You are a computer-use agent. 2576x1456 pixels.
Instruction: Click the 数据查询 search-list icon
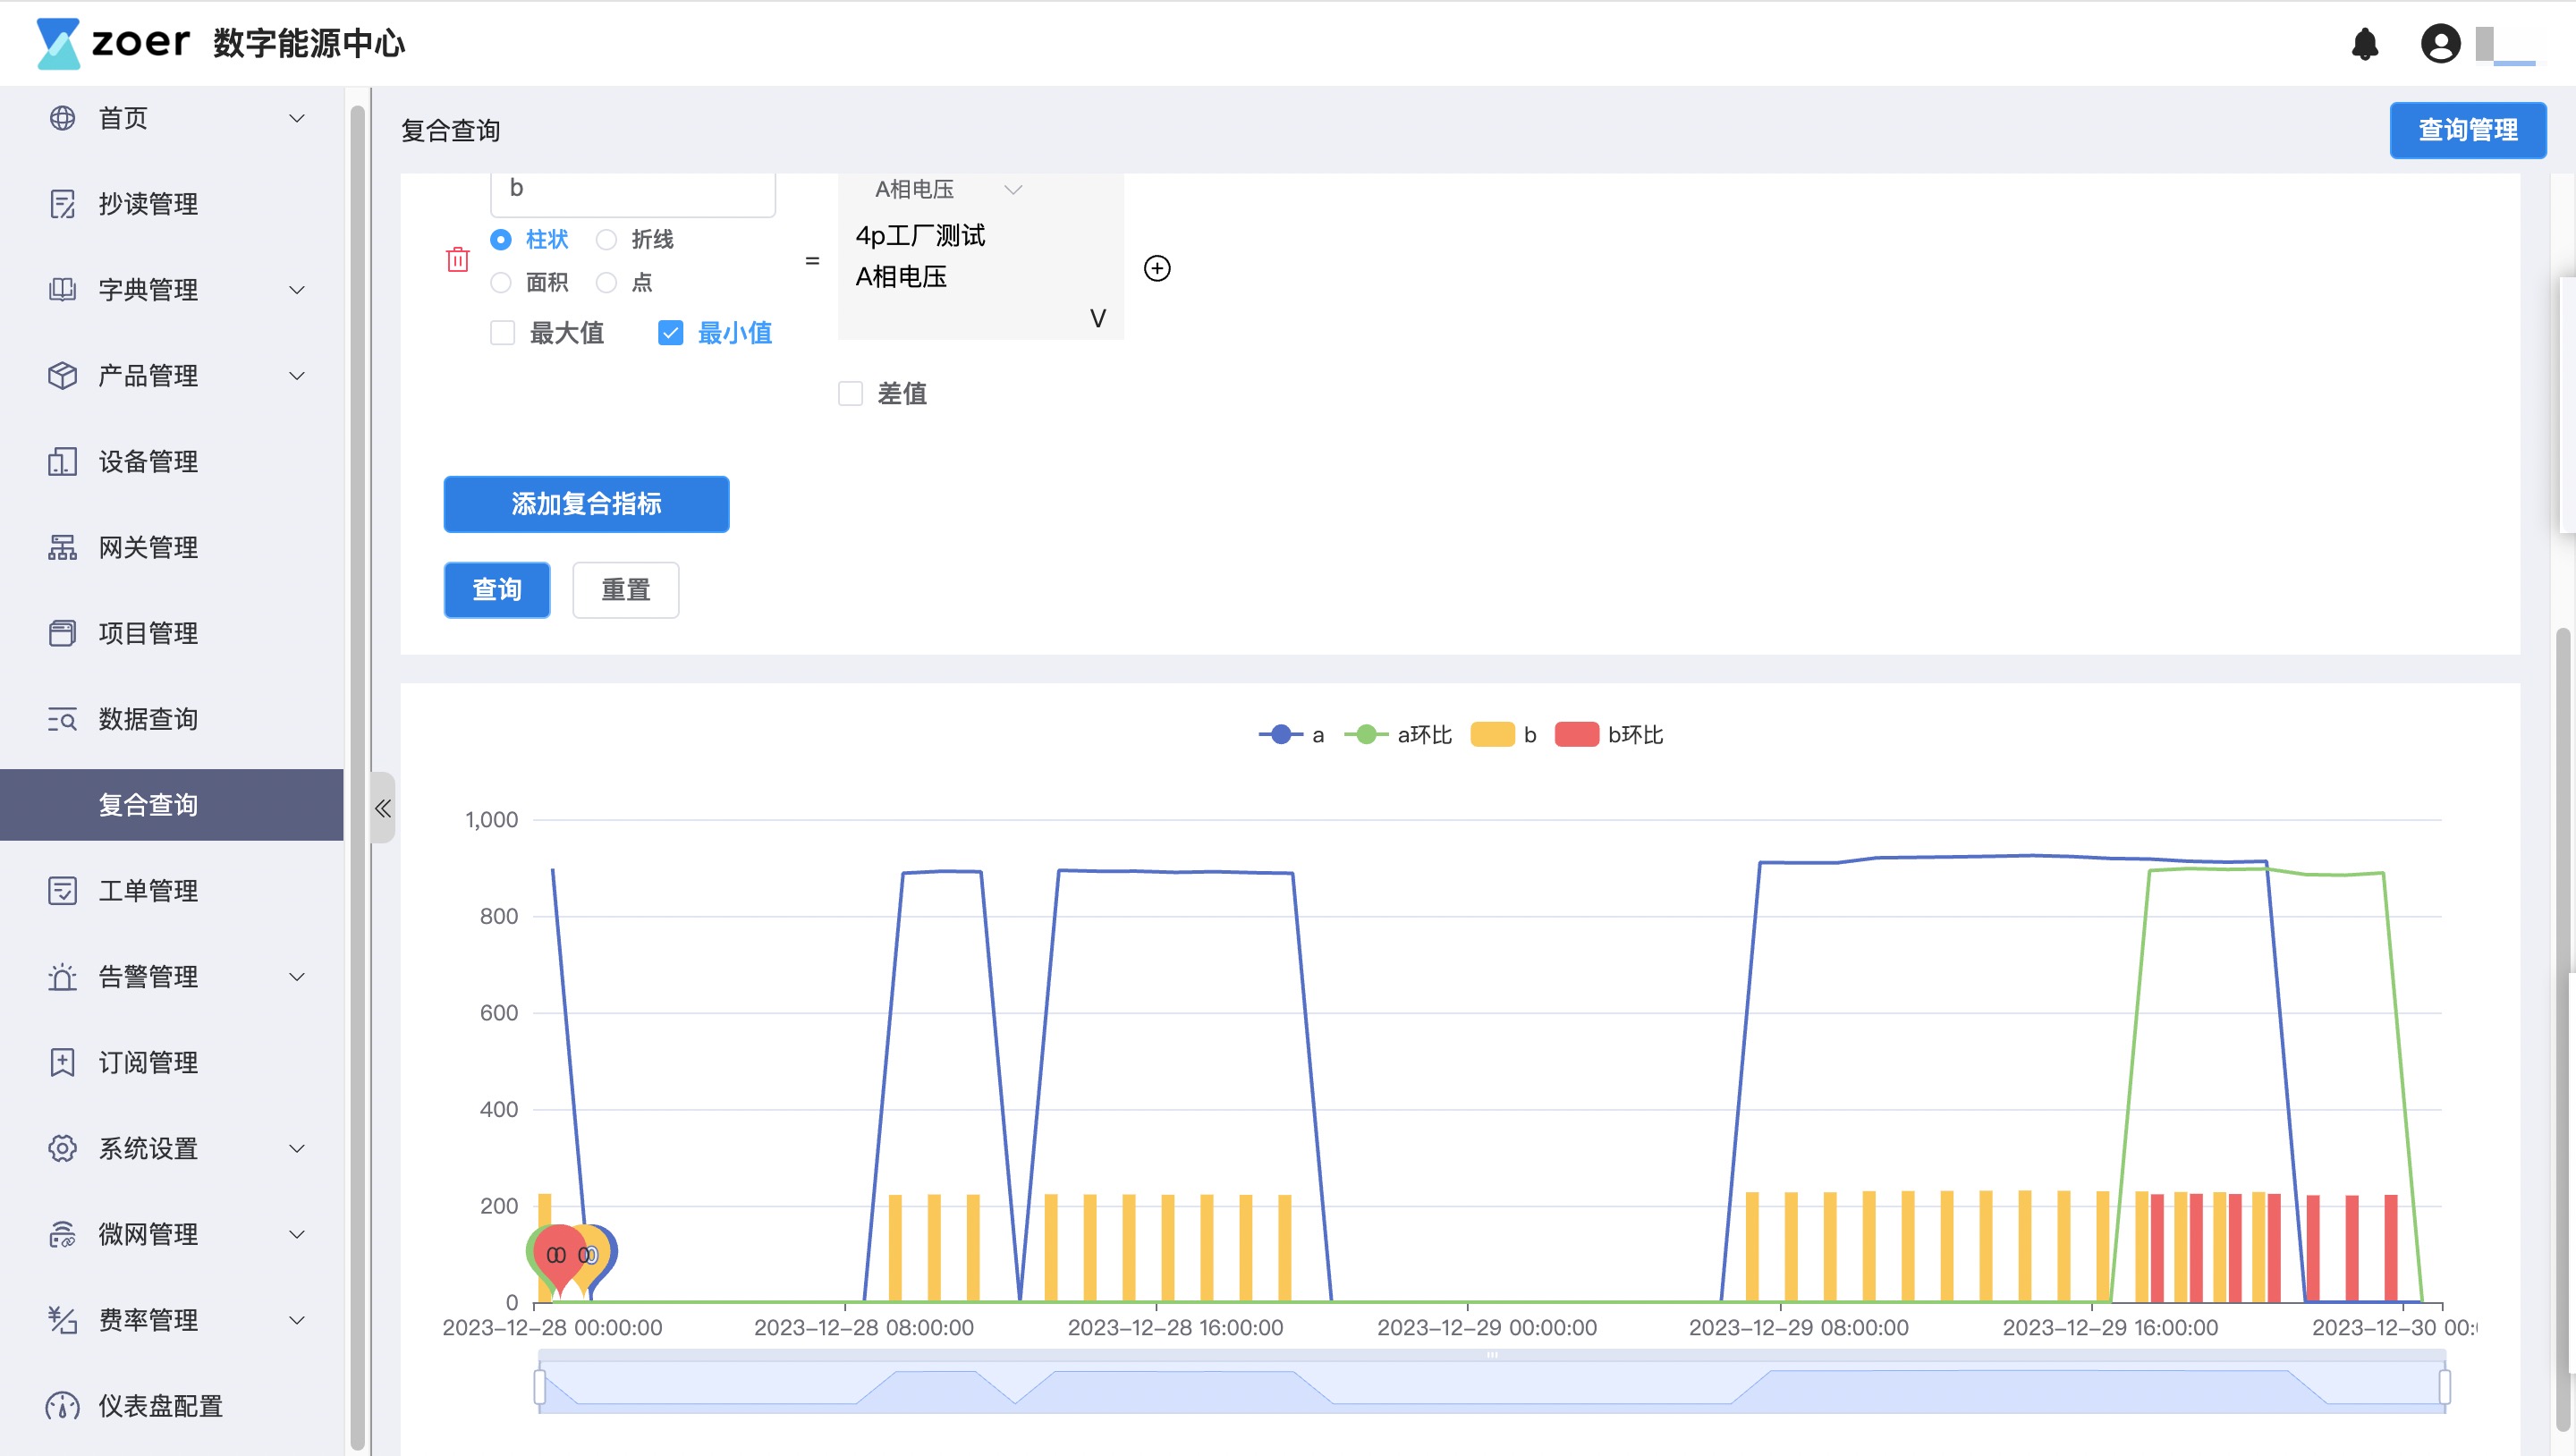coord(62,719)
